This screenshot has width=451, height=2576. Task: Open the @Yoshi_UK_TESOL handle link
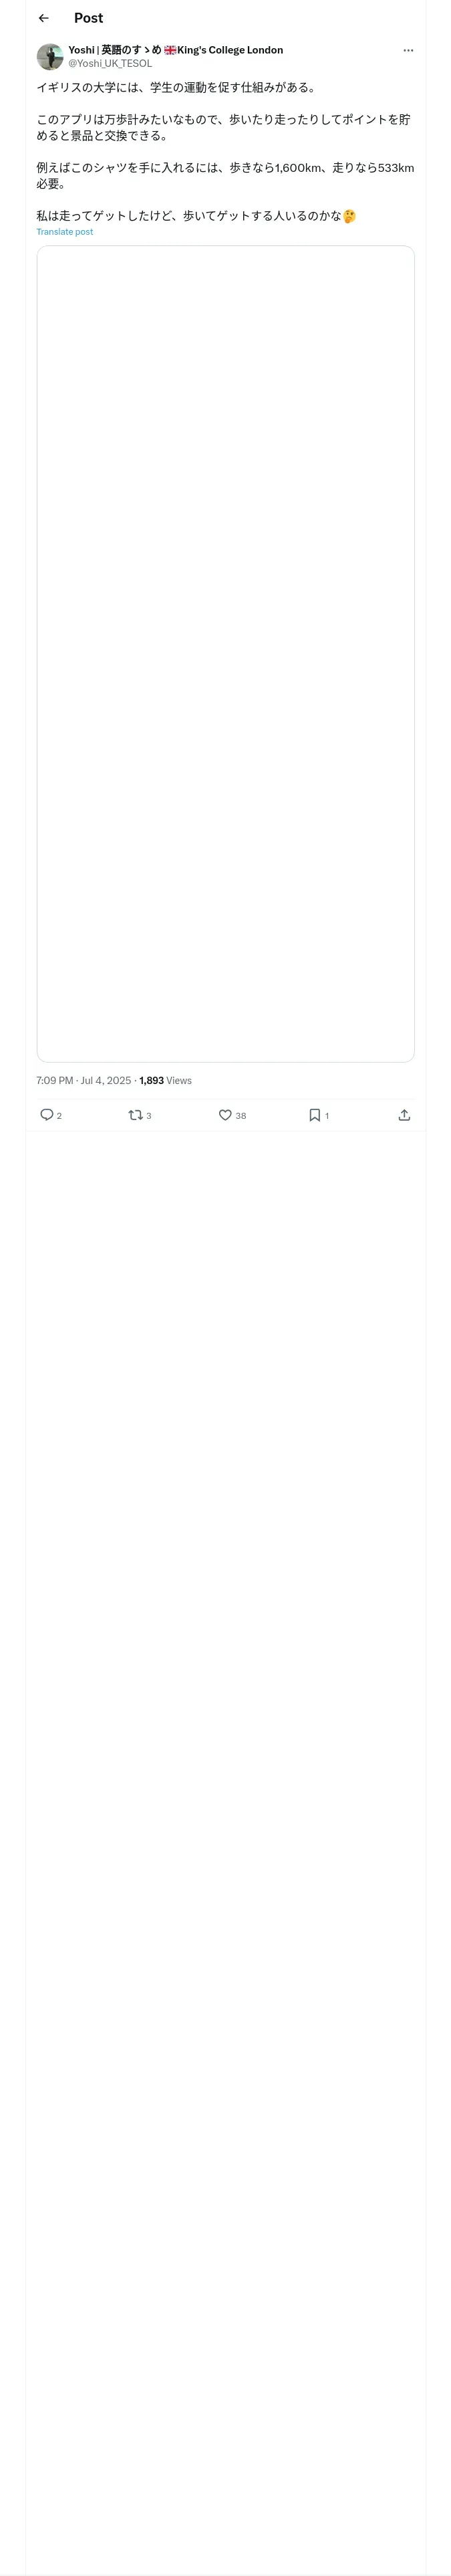[110, 63]
